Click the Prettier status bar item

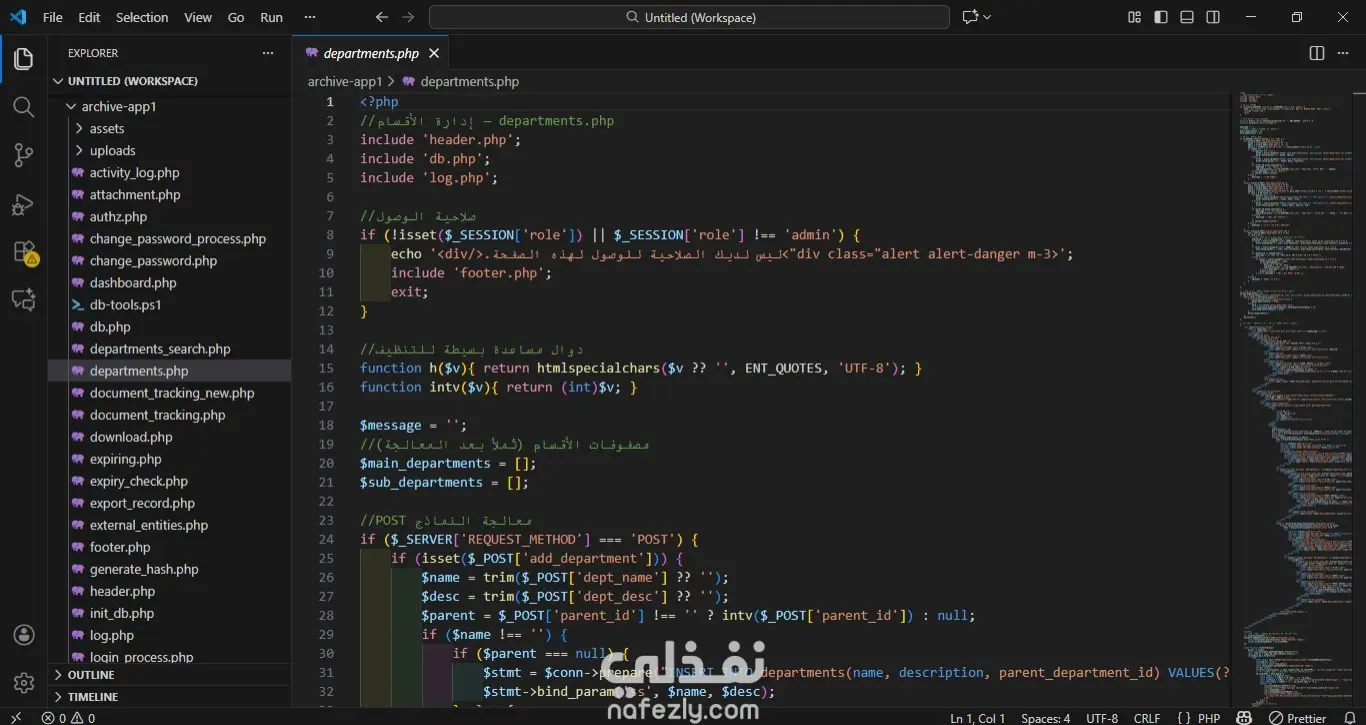click(1299, 717)
